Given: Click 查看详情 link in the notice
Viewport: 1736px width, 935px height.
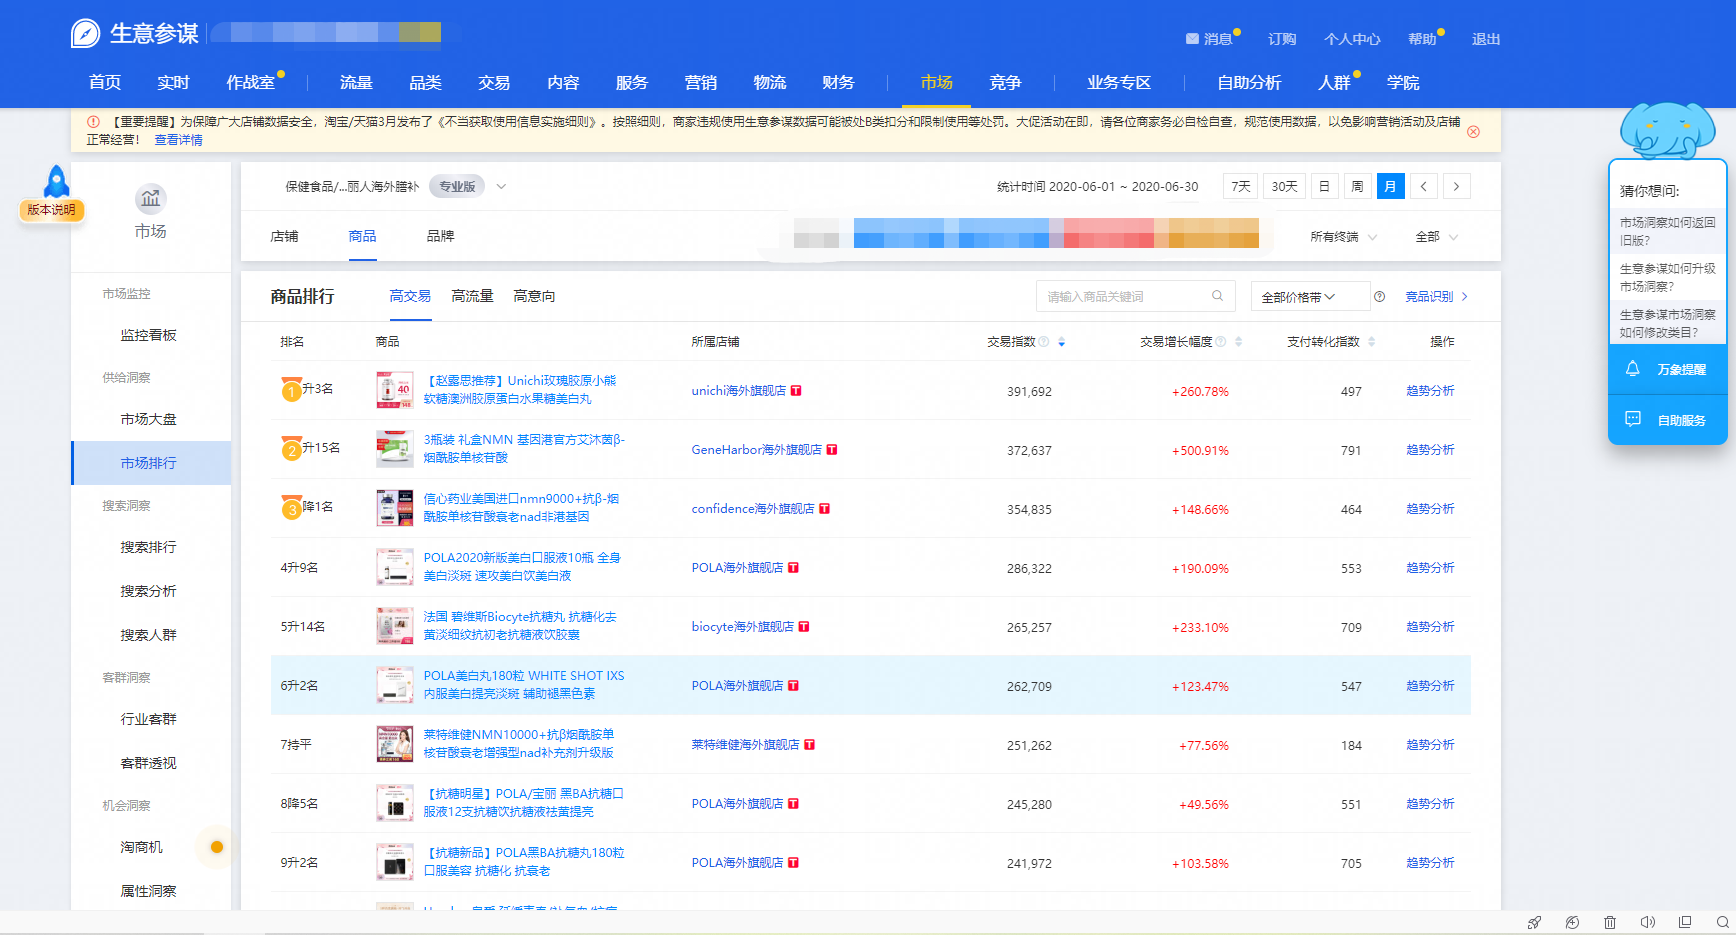Looking at the screenshot, I should click(178, 140).
